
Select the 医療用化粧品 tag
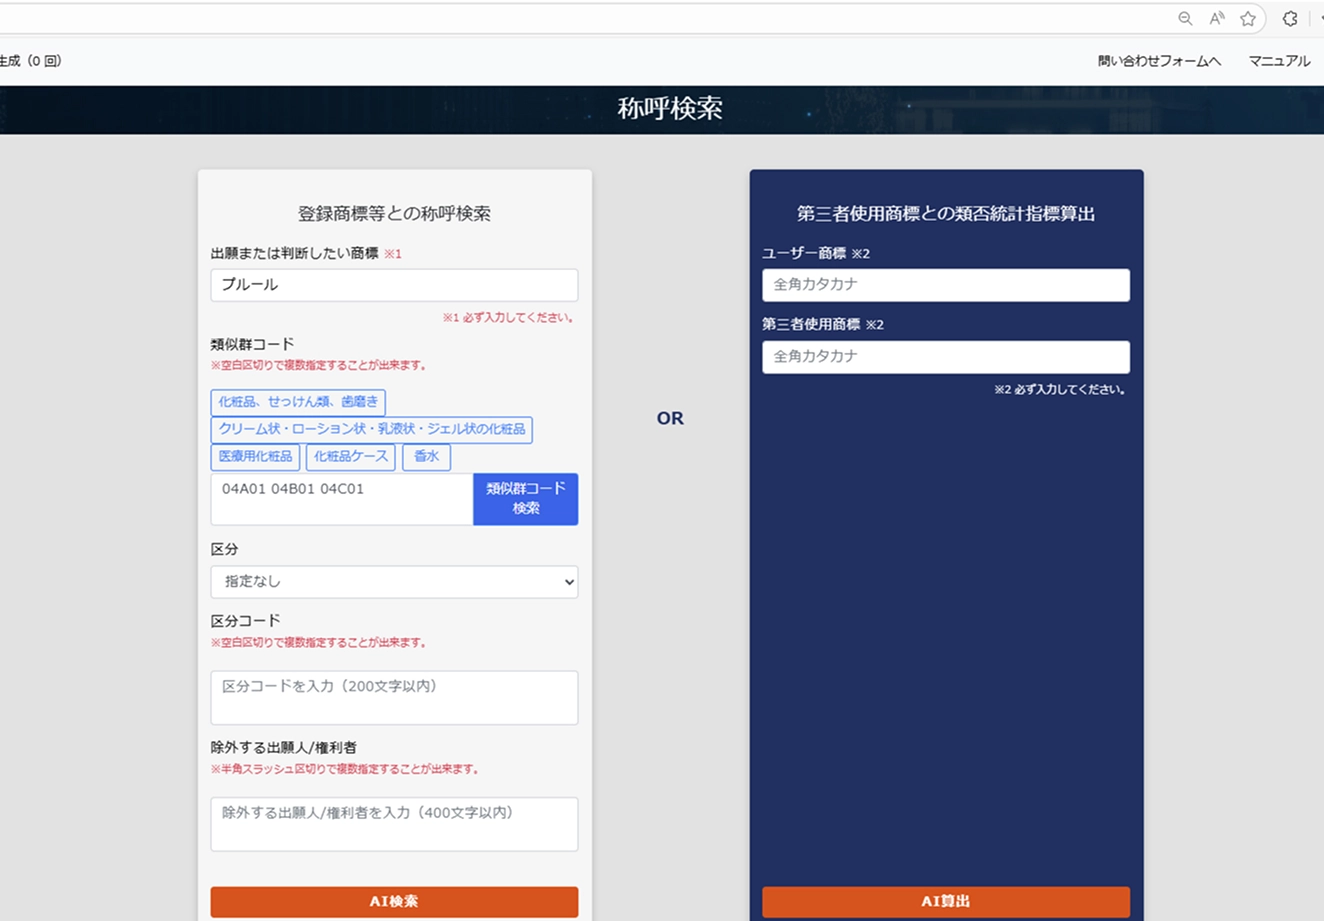(x=255, y=457)
